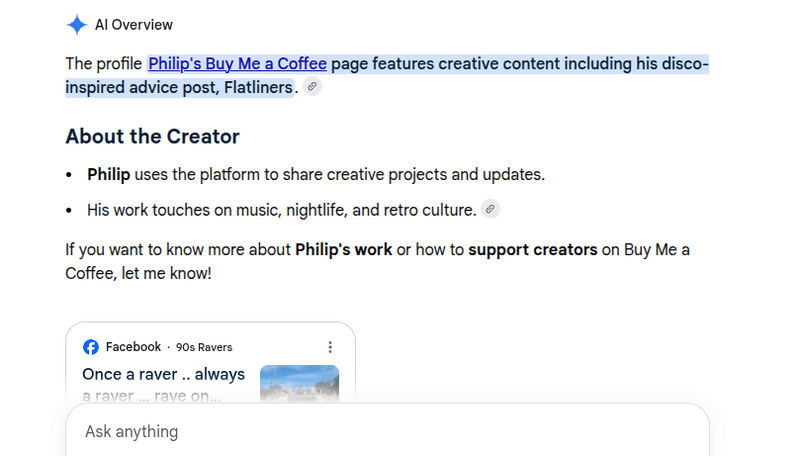The height and width of the screenshot is (456, 800).
Task: Click the 'AI Overview' label text
Action: (x=134, y=25)
